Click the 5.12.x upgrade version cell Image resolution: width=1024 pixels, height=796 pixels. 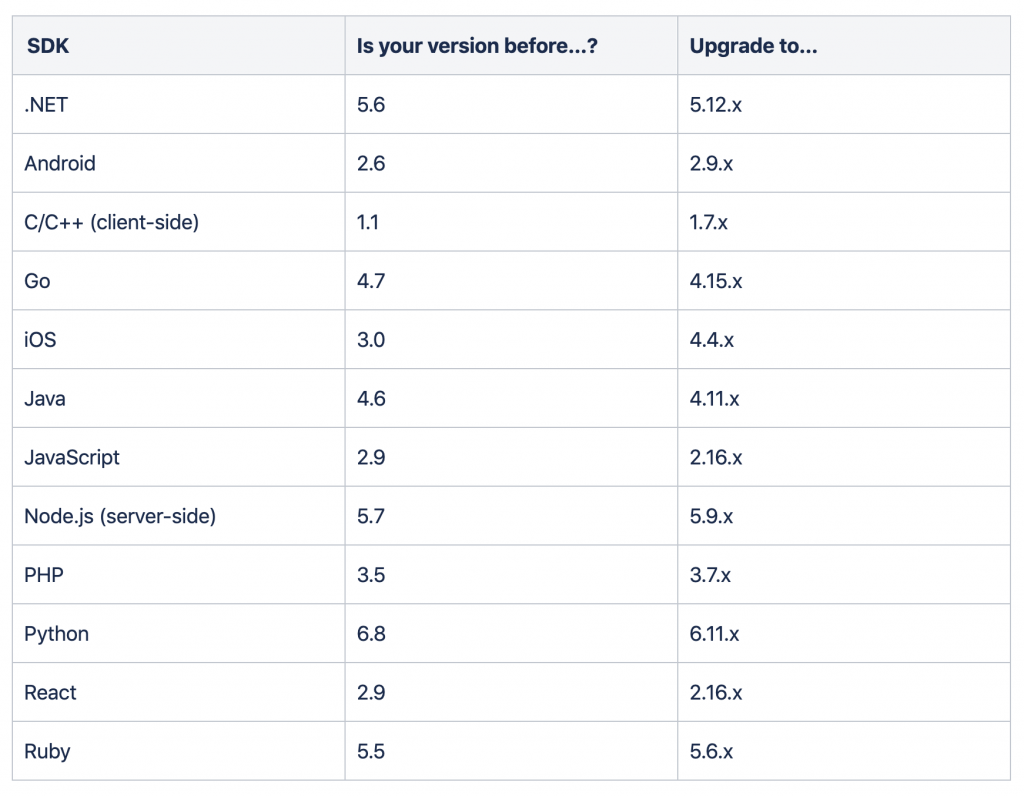(x=715, y=104)
